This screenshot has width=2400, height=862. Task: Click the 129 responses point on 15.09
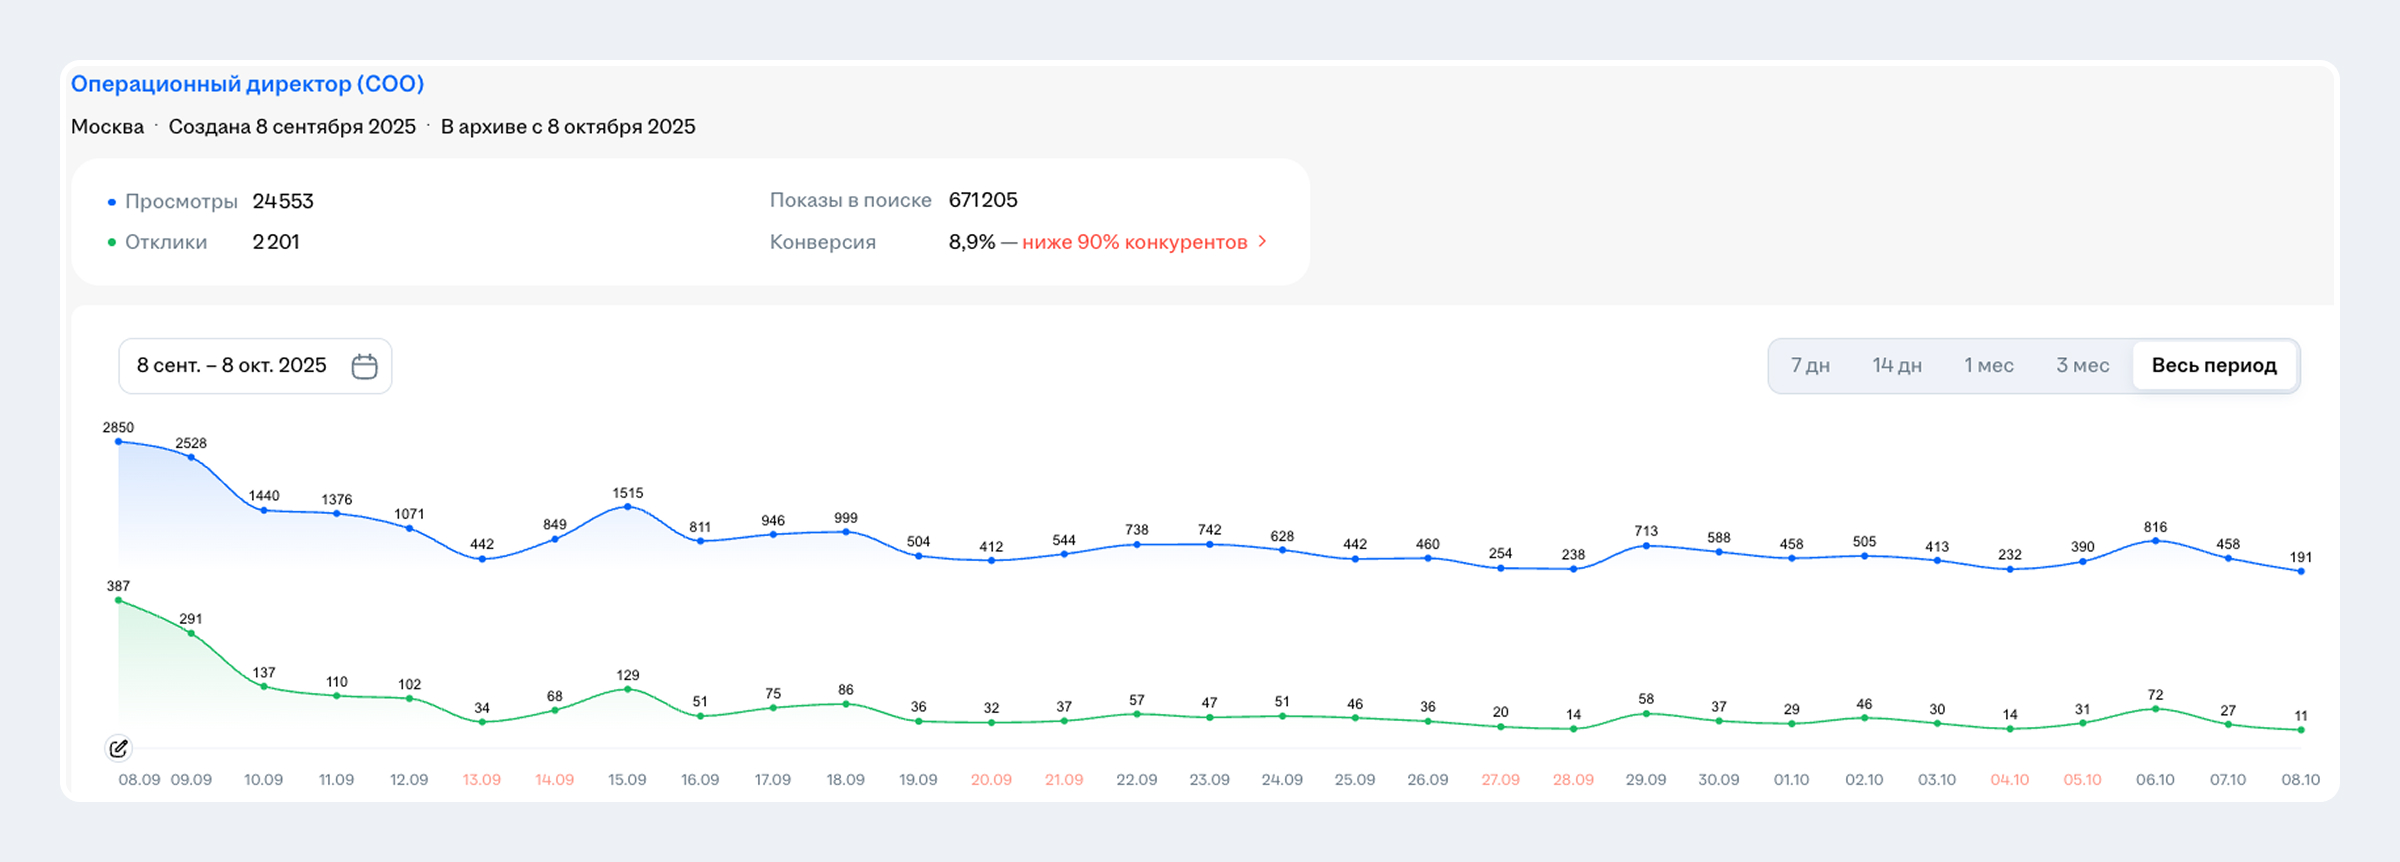pyautogui.click(x=628, y=689)
